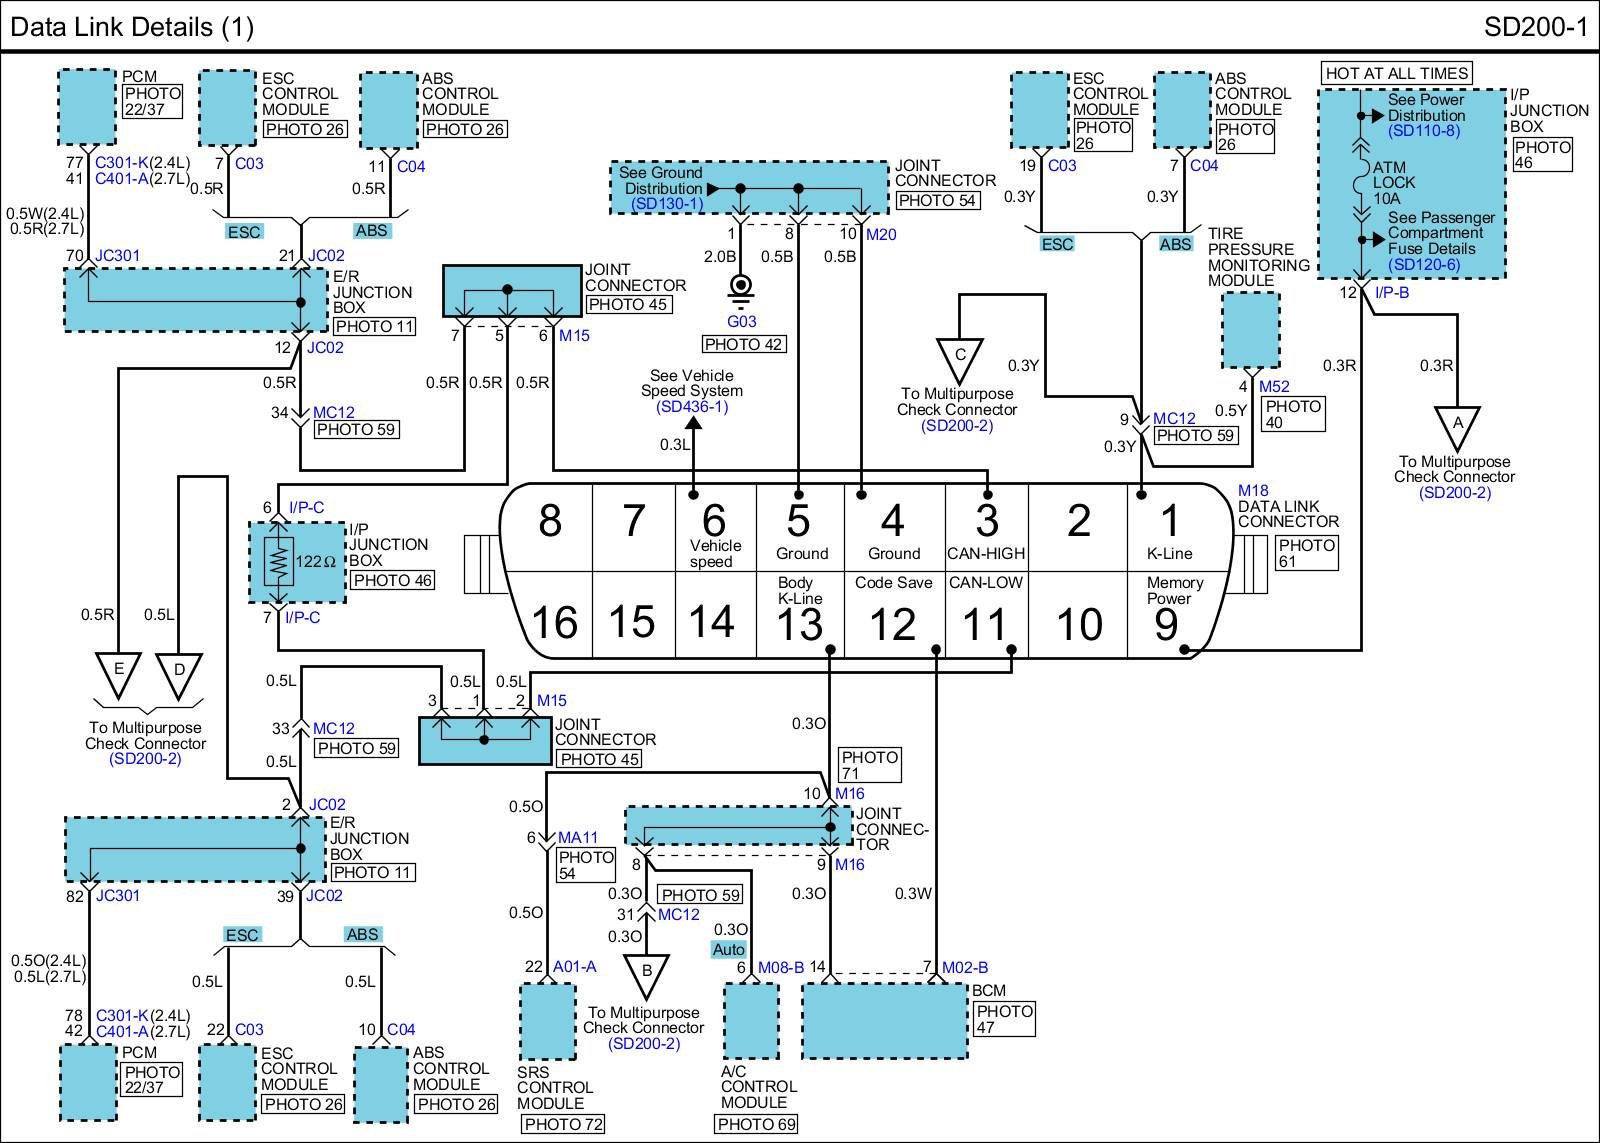Viewport: 1600px width, 1143px height.
Task: Click the triangle connector symbol labeled B
Action: coord(647,974)
